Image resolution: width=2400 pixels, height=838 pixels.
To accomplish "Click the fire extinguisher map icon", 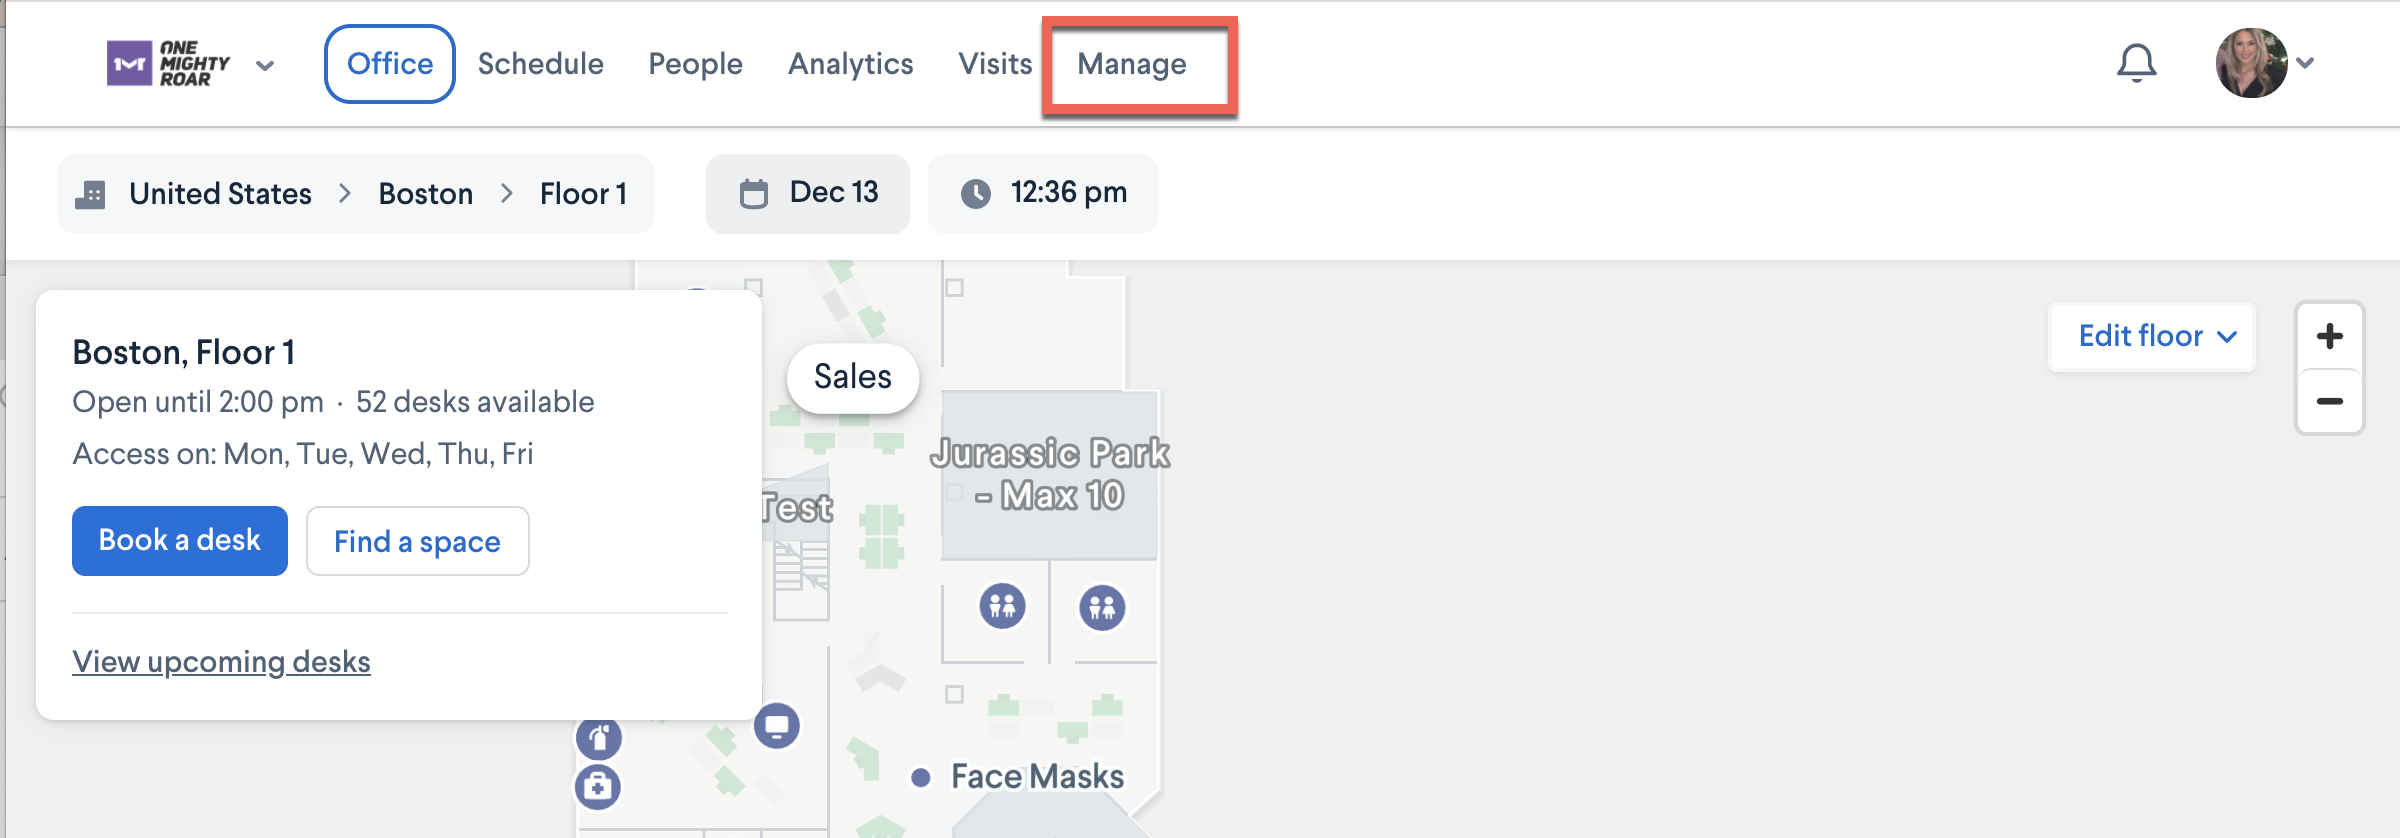I will point(598,739).
